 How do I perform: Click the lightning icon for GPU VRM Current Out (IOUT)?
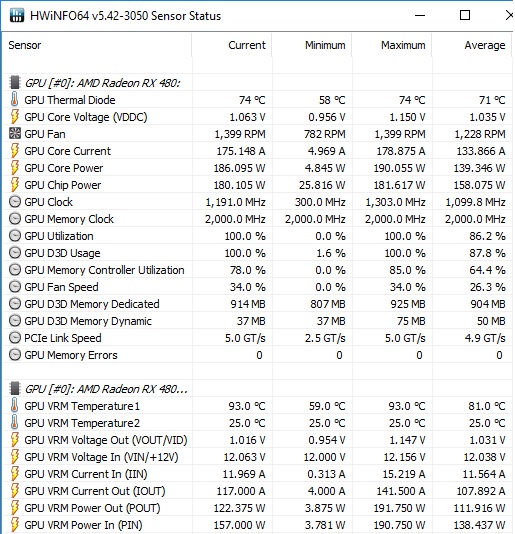tap(15, 491)
